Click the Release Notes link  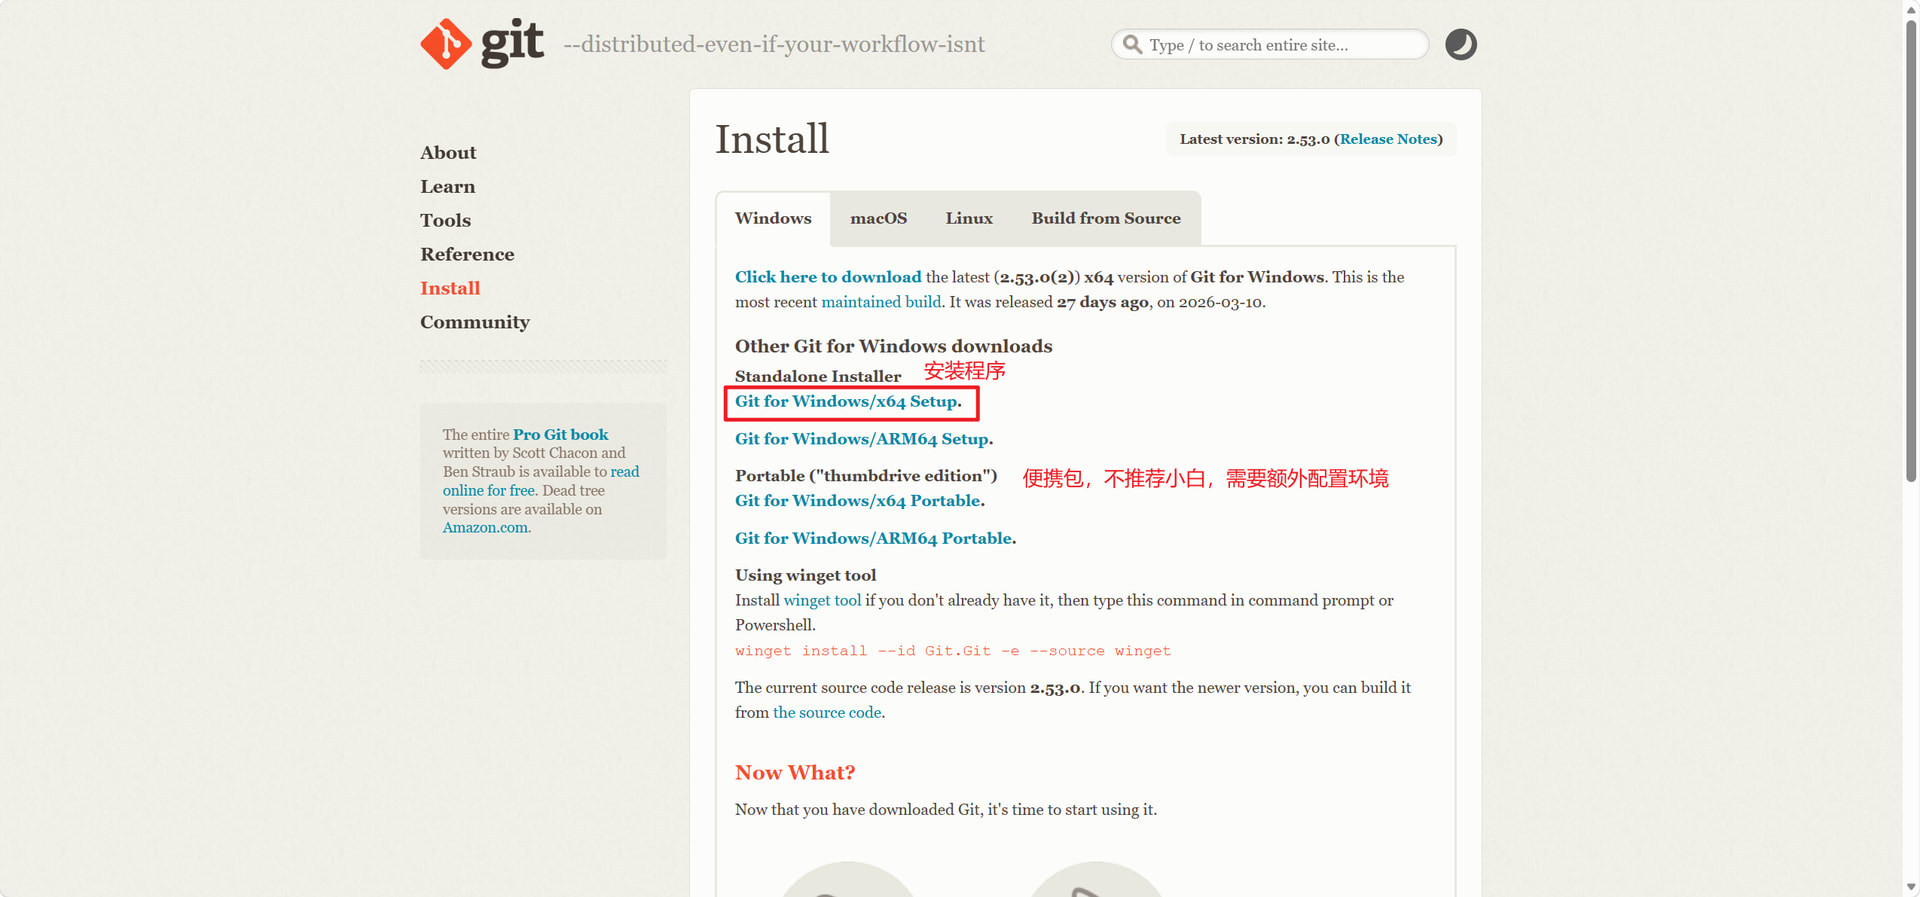(x=1388, y=139)
